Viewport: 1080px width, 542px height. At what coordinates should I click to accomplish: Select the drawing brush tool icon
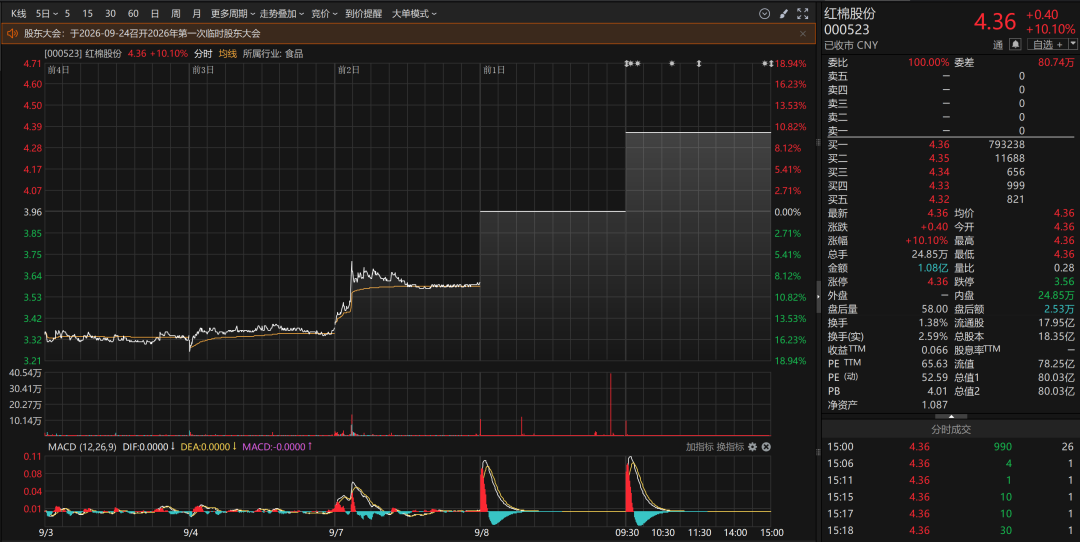783,14
